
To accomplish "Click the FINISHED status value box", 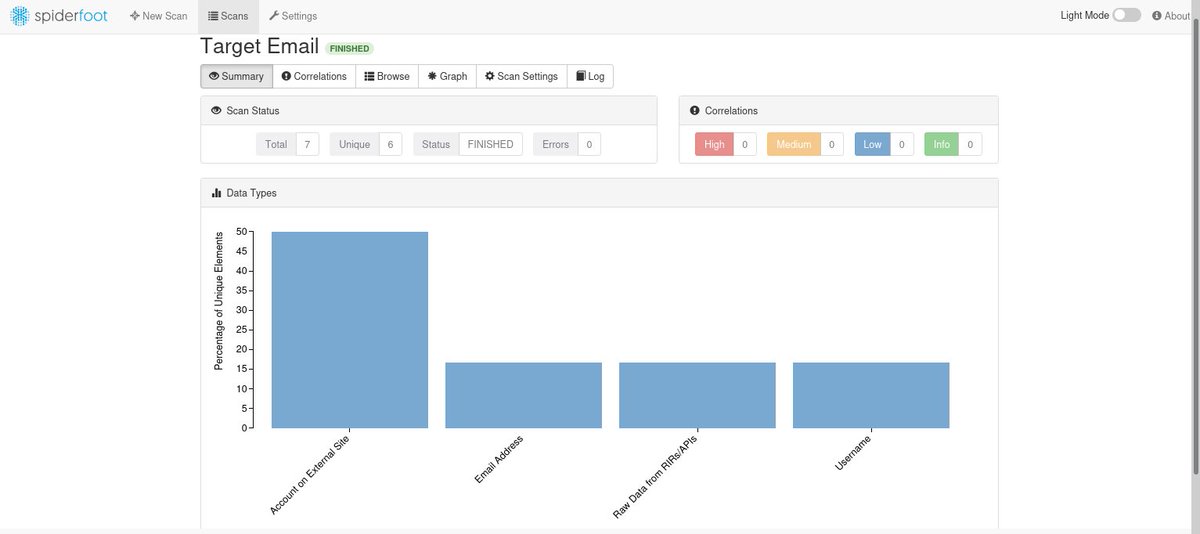I will [x=490, y=144].
